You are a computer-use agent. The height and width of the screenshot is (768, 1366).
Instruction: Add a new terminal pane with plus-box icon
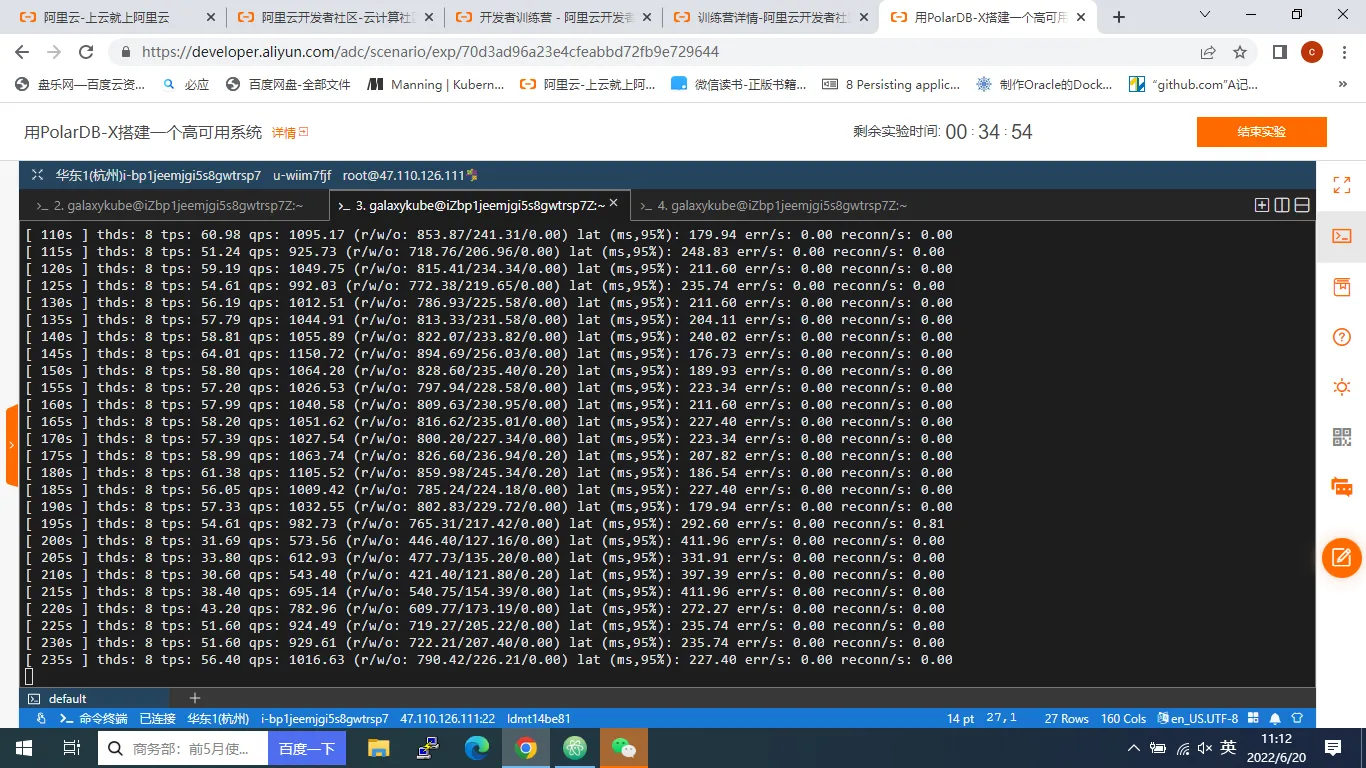click(x=1262, y=205)
